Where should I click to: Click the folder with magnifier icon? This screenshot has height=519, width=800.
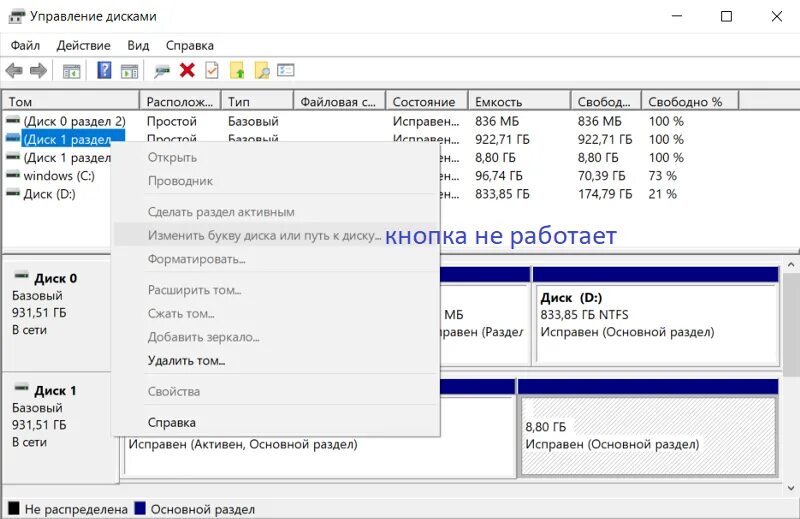(x=262, y=70)
